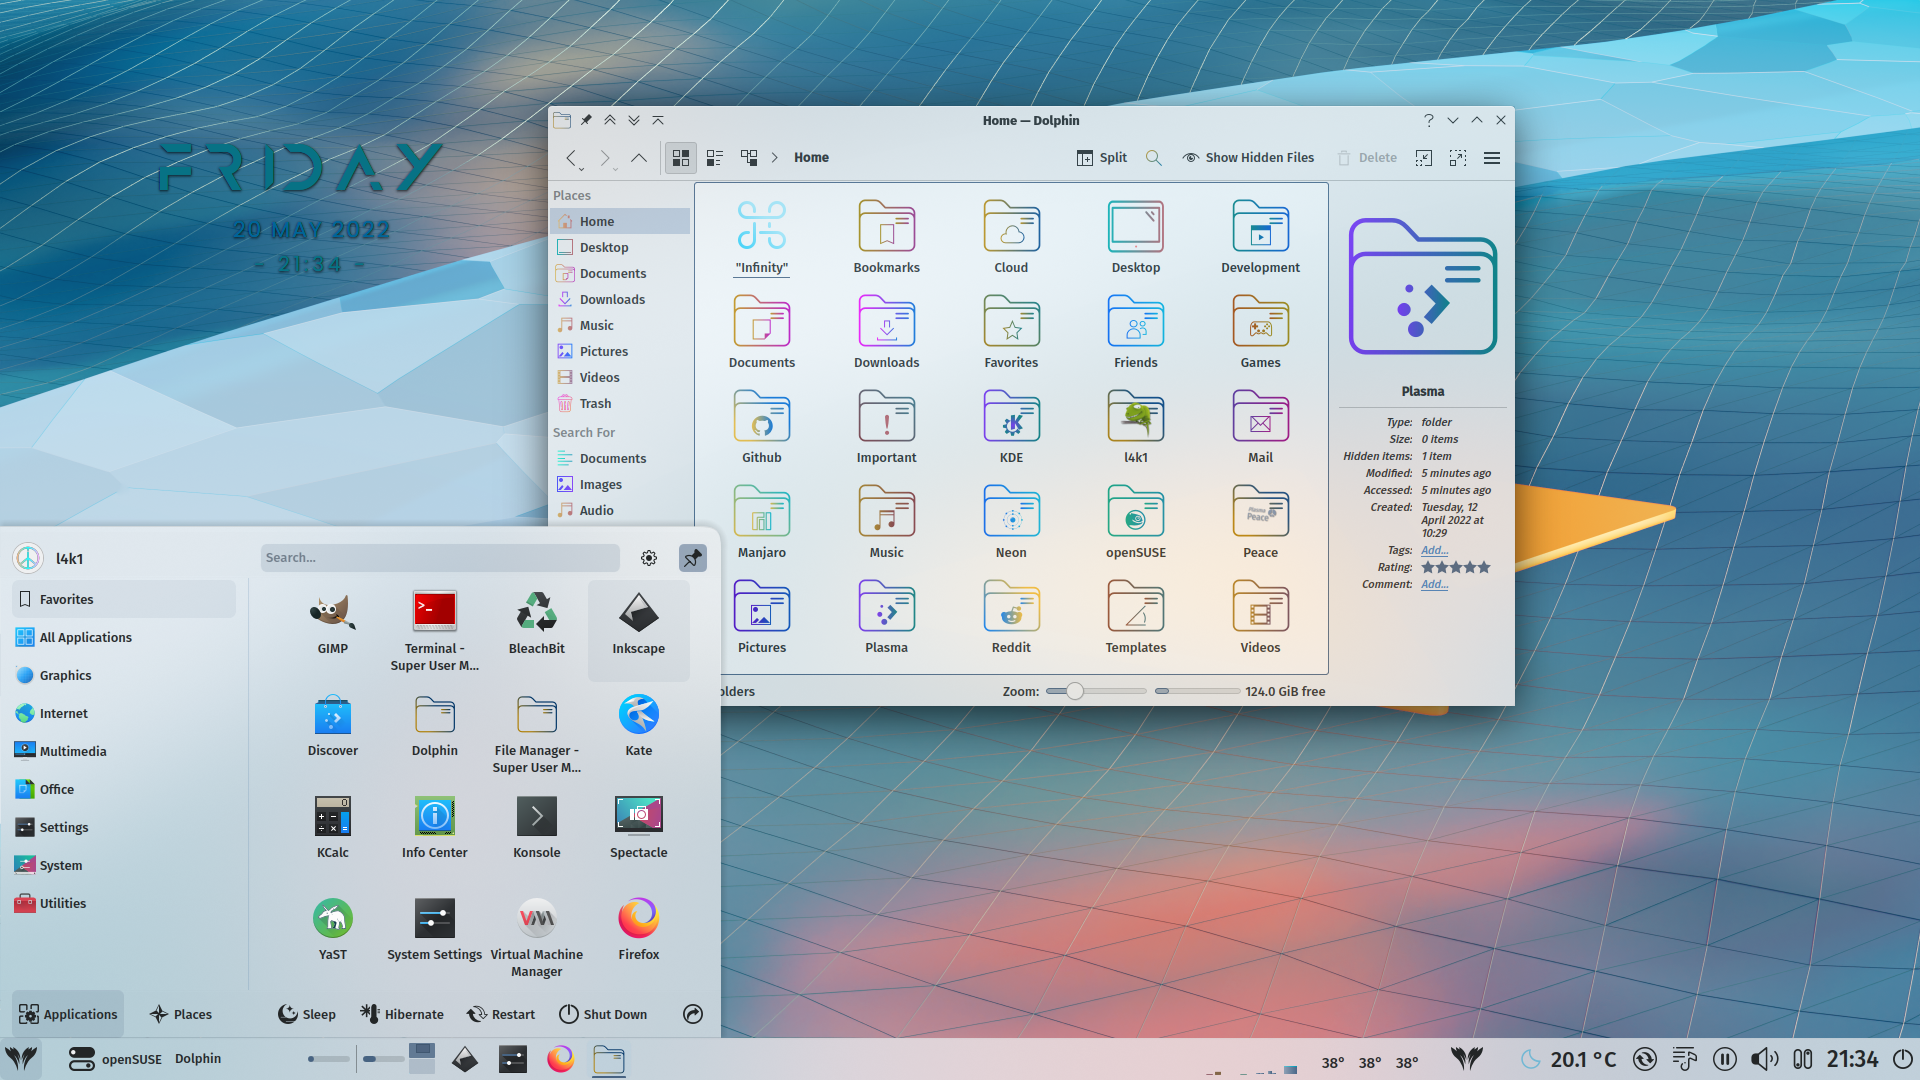The image size is (1920, 1080).
Task: Click the launcher search field
Action: pos(440,557)
